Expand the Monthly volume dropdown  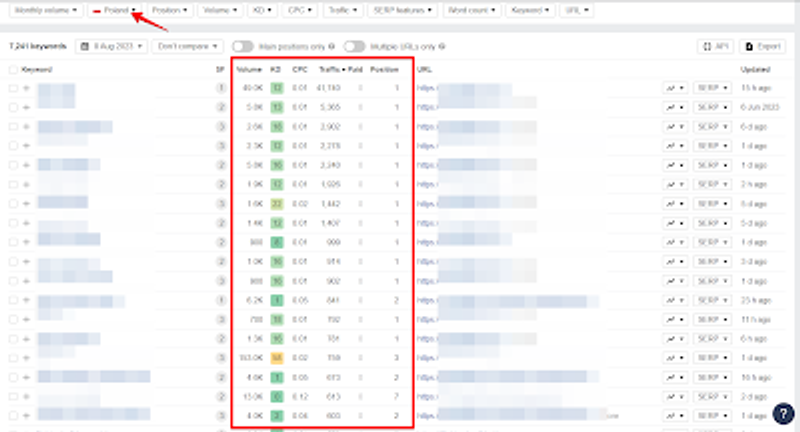46,10
